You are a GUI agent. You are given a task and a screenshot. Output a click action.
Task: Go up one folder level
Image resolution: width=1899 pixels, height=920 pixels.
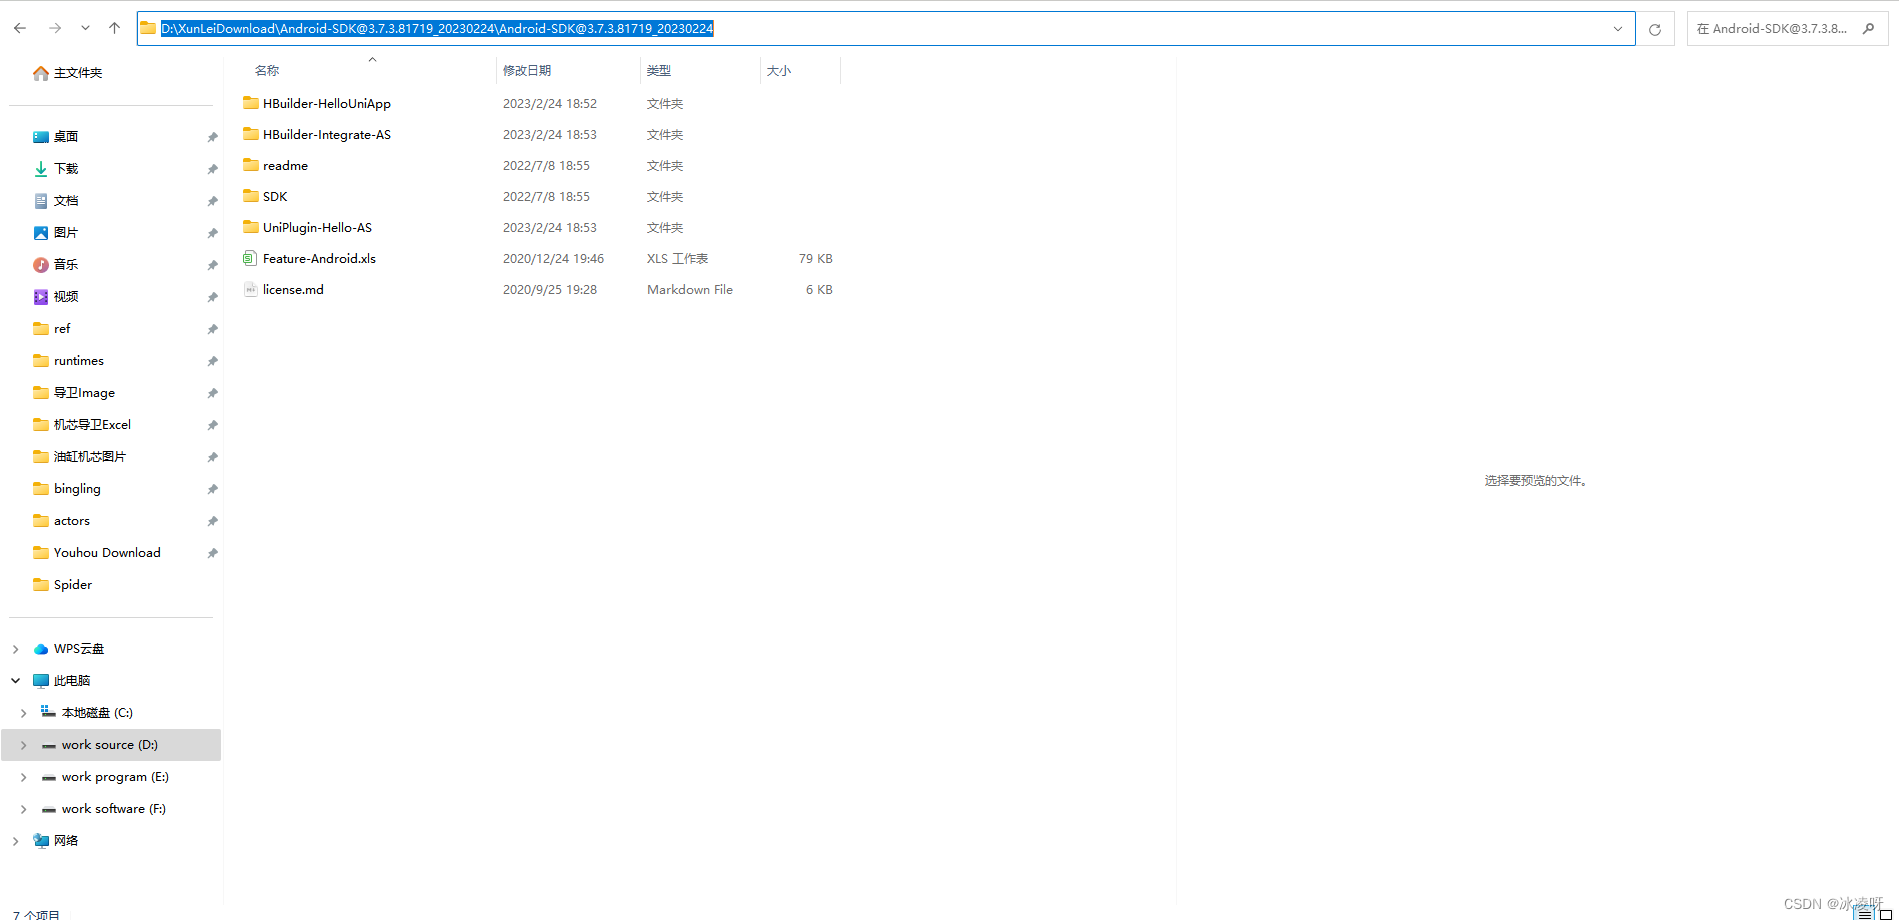pyautogui.click(x=114, y=28)
